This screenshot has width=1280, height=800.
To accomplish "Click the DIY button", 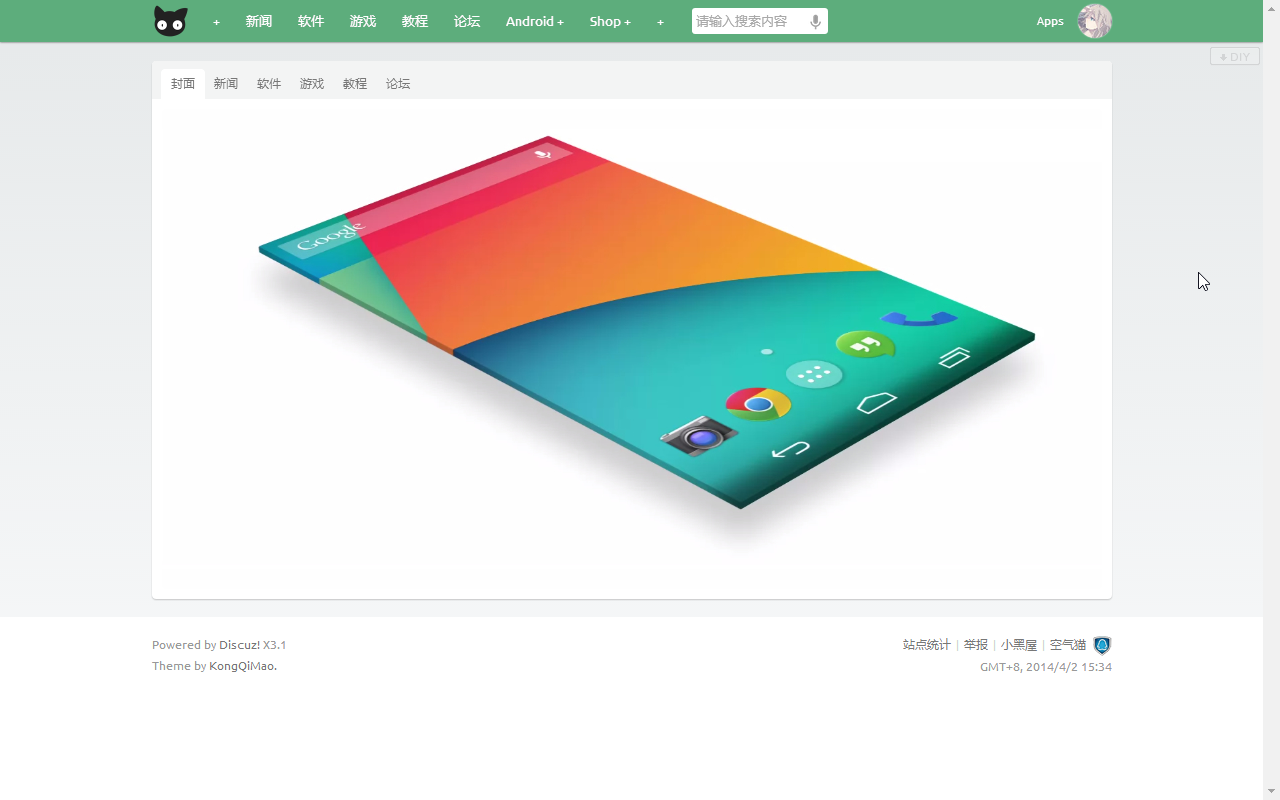I will (x=1235, y=57).
